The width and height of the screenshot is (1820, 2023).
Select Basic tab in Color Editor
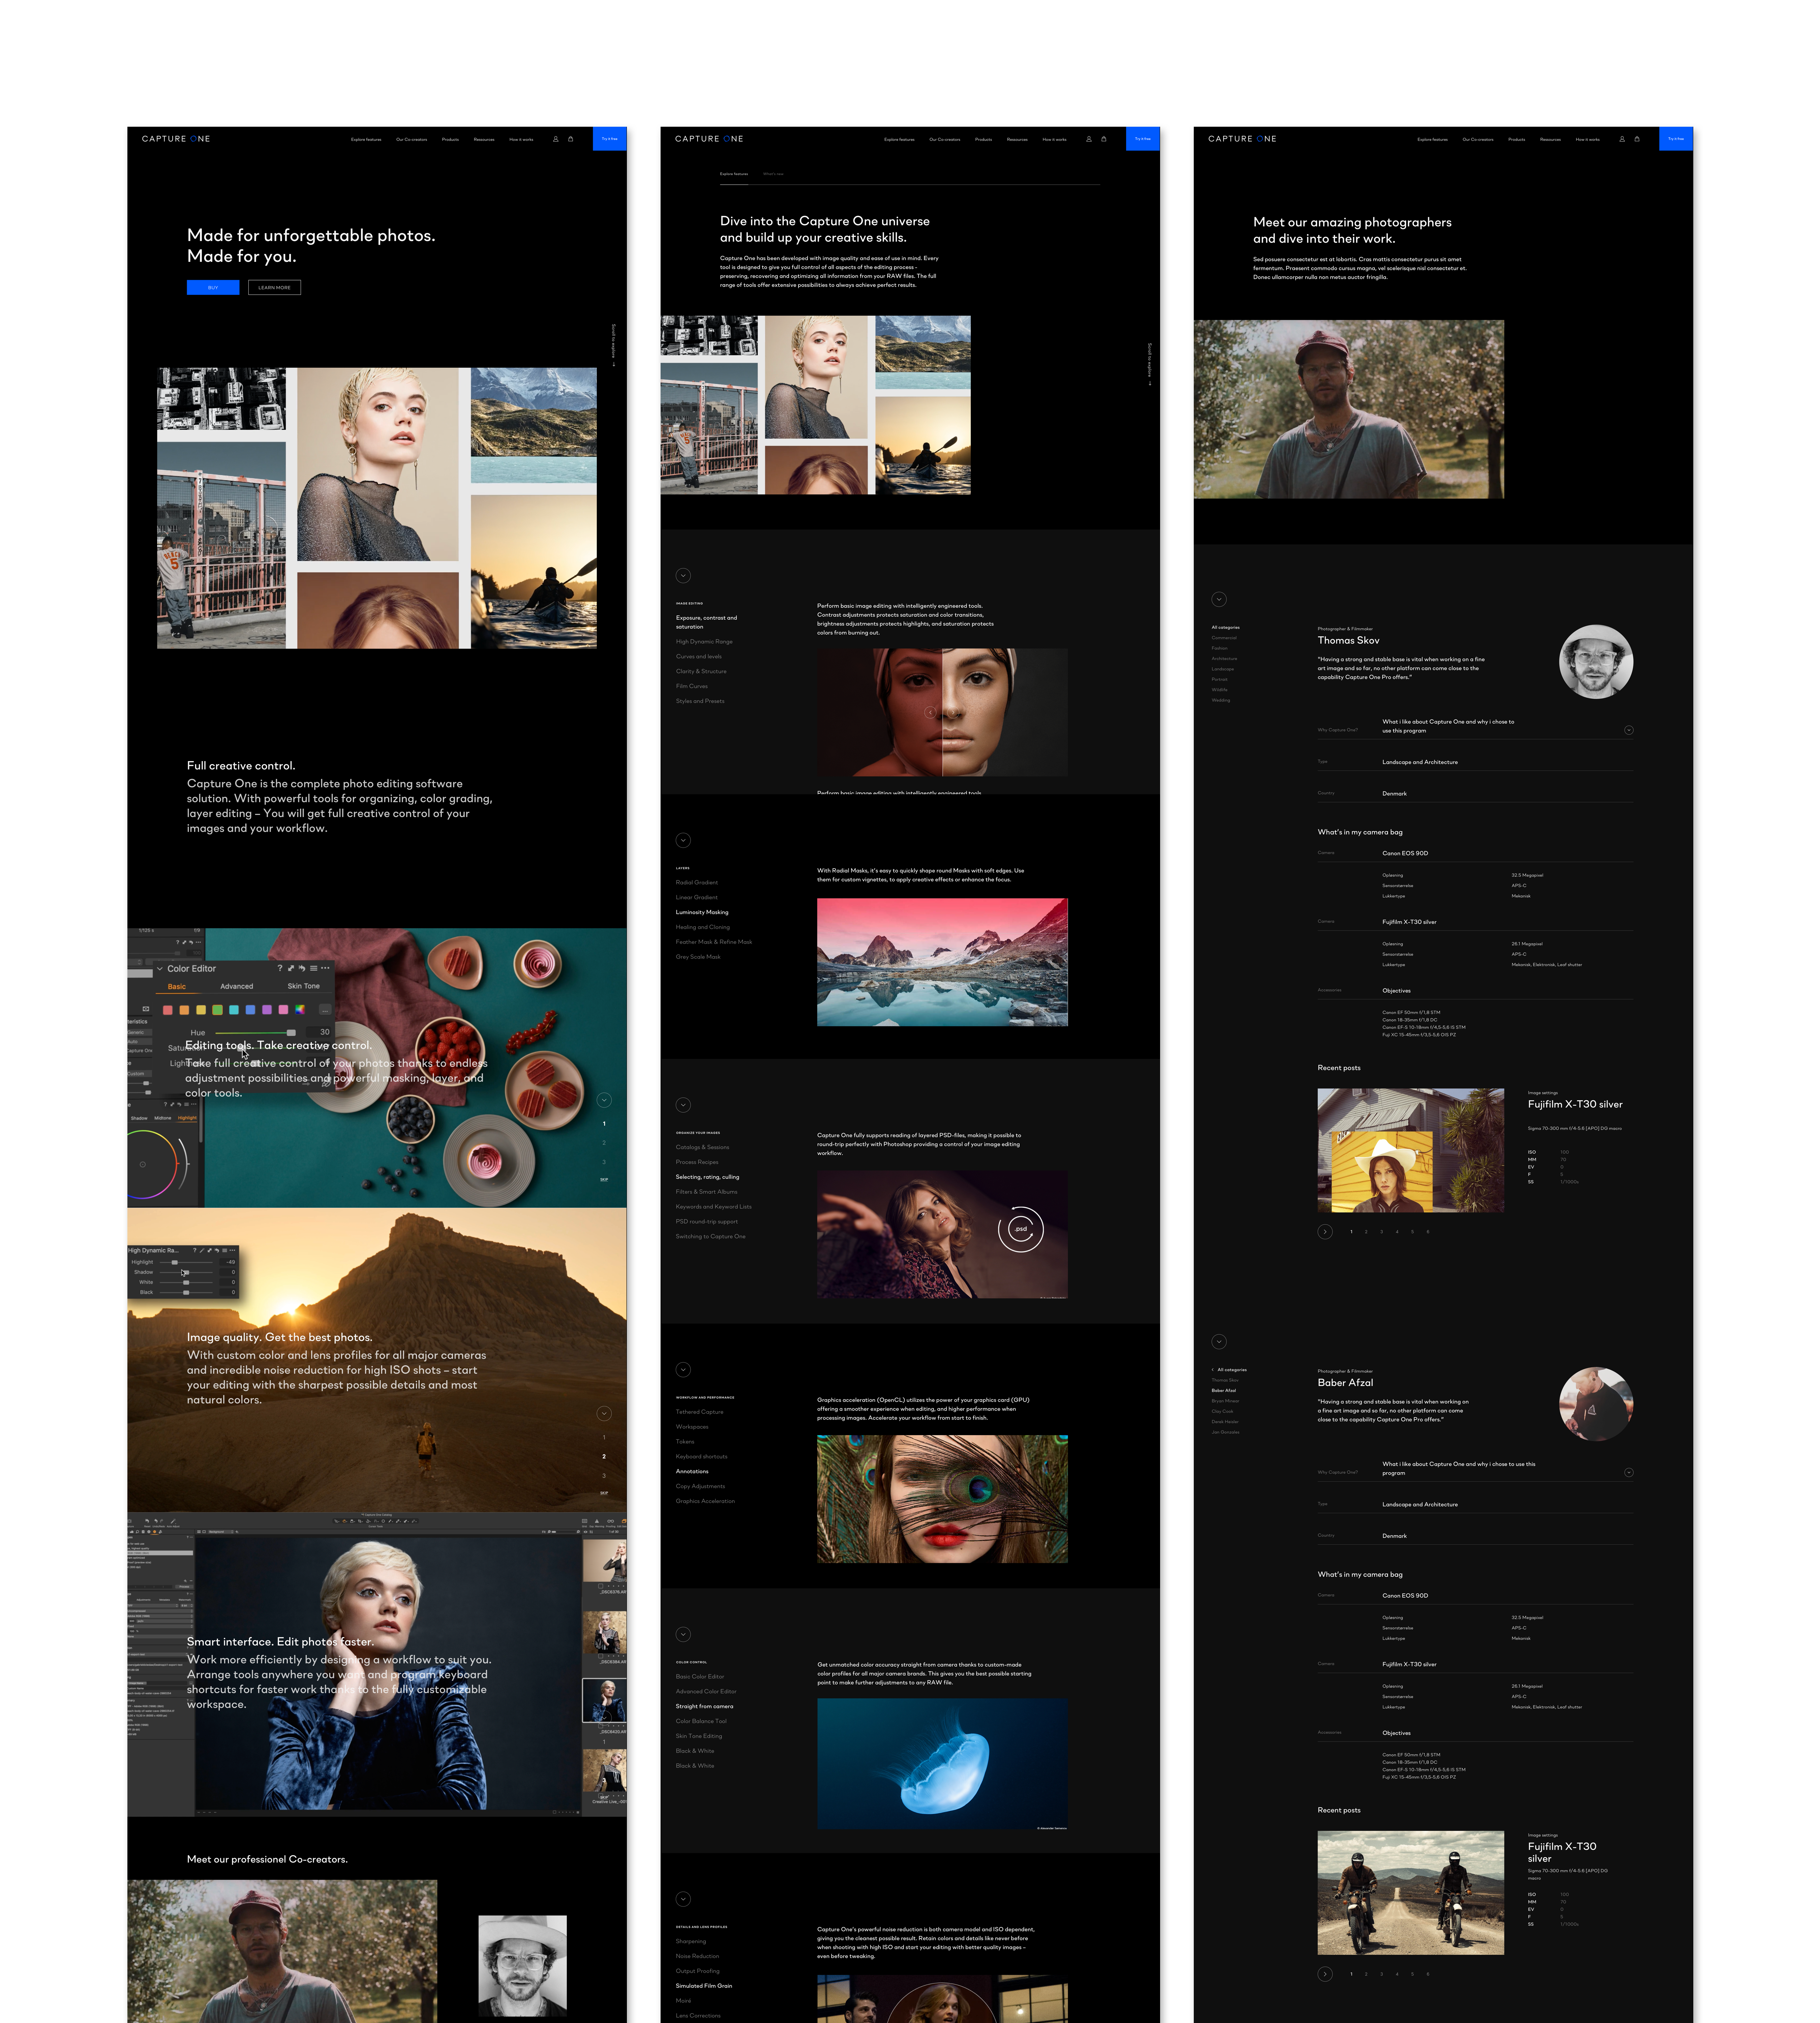[x=177, y=987]
